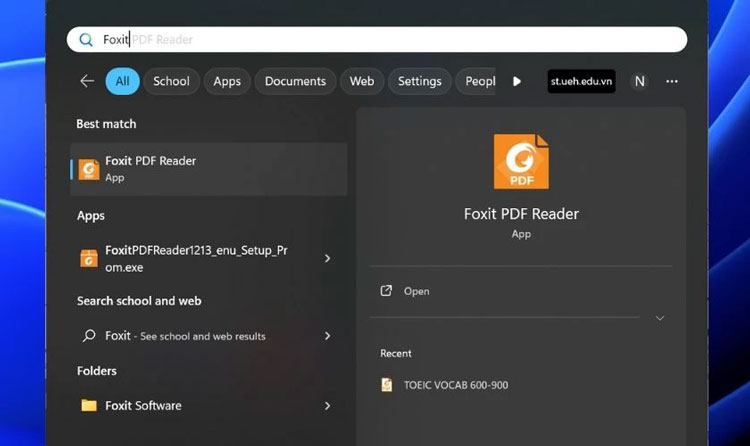Click the large Foxit PDF Reader logo
The width and height of the screenshot is (750, 446).
(x=521, y=161)
